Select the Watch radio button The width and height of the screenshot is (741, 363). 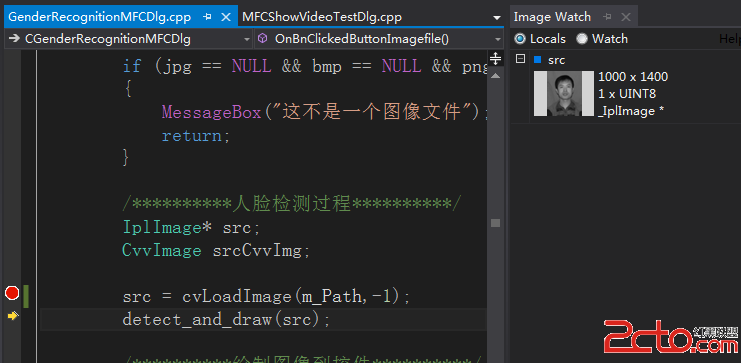pyautogui.click(x=602, y=39)
